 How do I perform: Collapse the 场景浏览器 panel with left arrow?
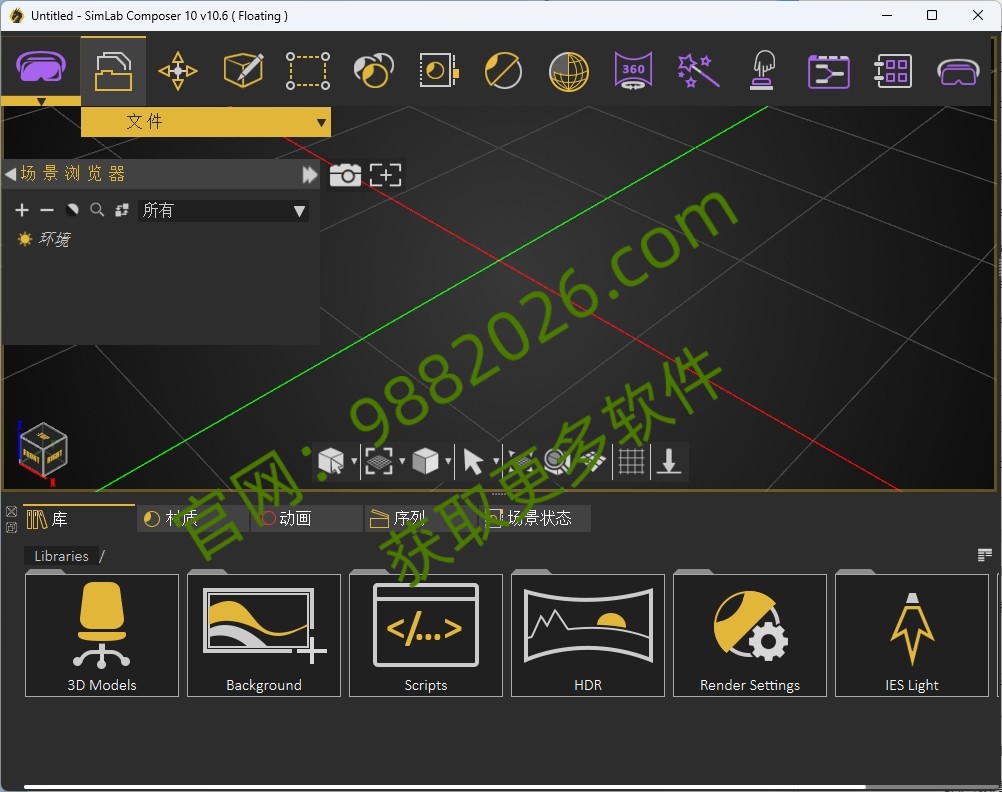coord(10,174)
